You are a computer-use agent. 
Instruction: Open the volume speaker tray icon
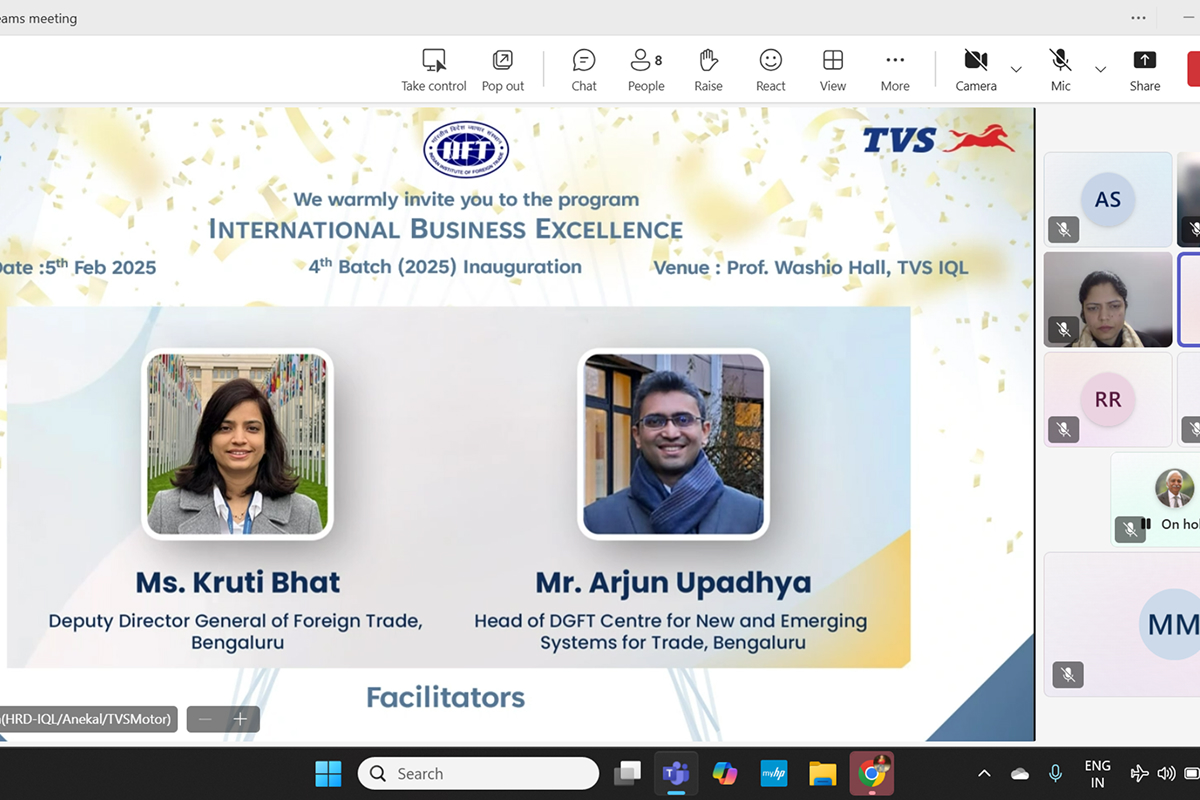[x=1166, y=773]
